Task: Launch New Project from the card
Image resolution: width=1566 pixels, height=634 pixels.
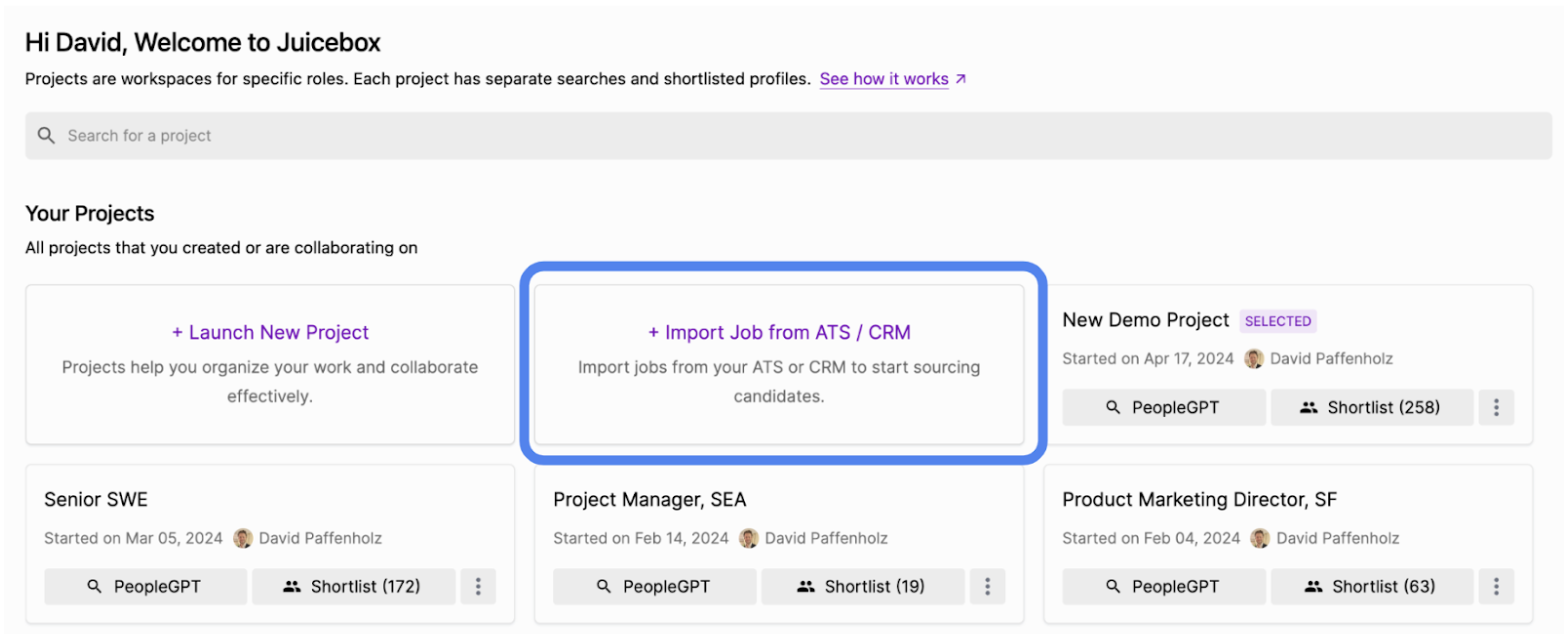Action: [x=270, y=364]
